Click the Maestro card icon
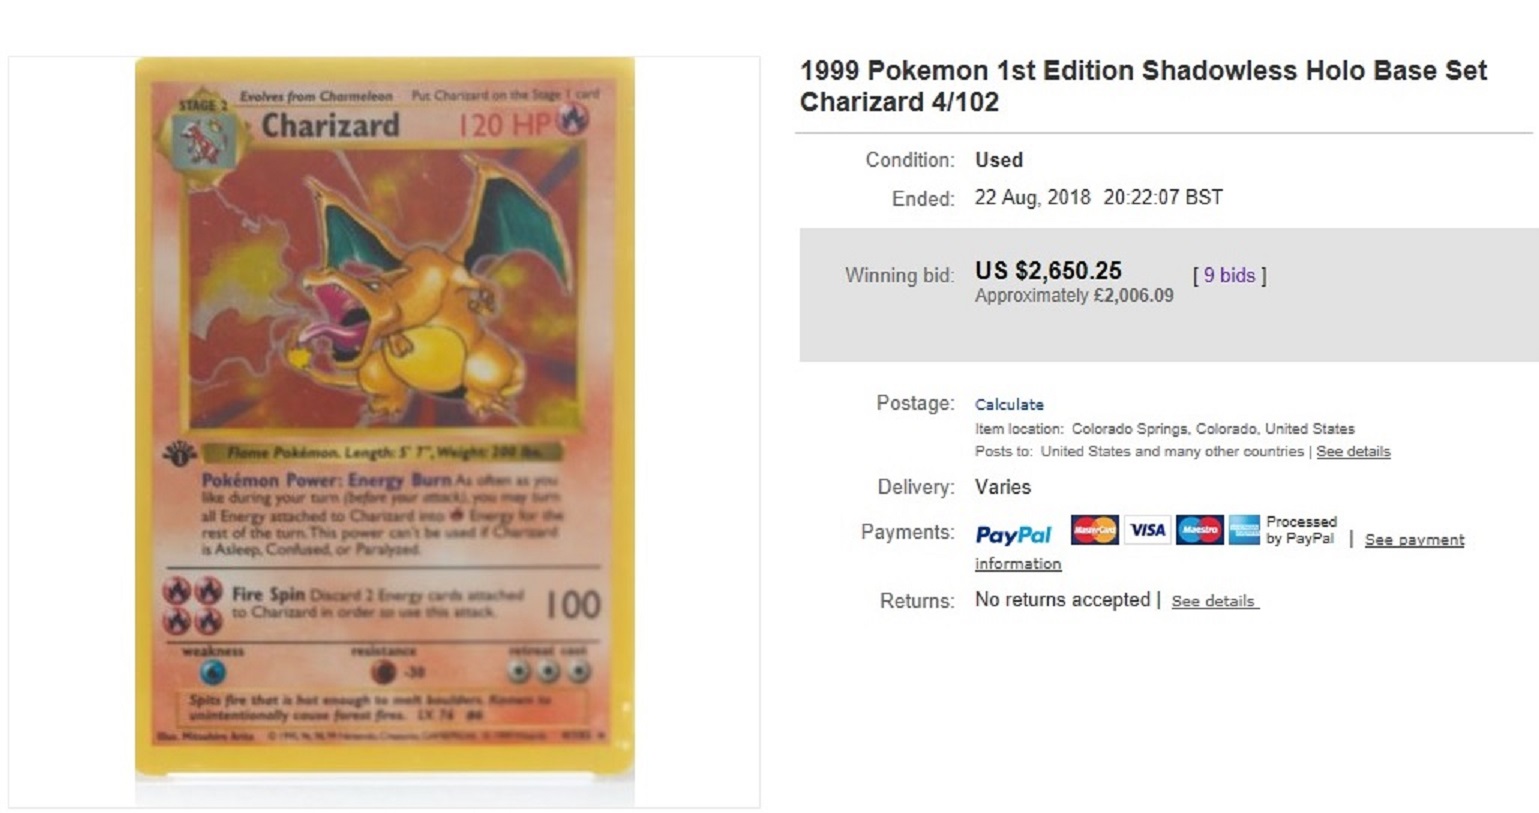The height and width of the screenshot is (813, 1539). pos(1200,530)
